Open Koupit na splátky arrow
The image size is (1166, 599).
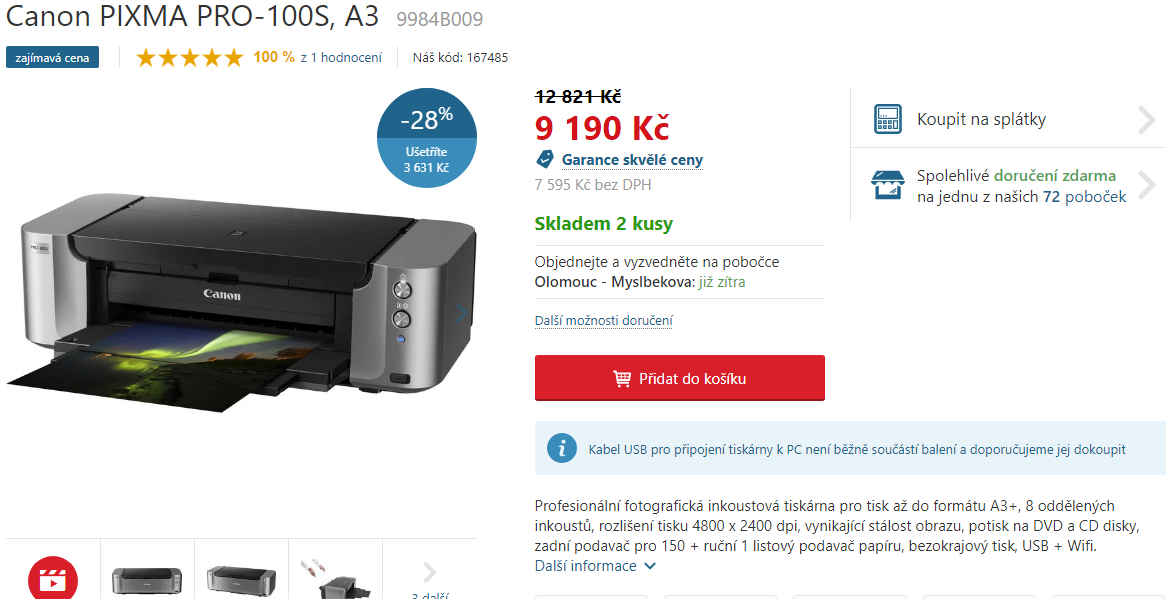pyautogui.click(x=1146, y=120)
